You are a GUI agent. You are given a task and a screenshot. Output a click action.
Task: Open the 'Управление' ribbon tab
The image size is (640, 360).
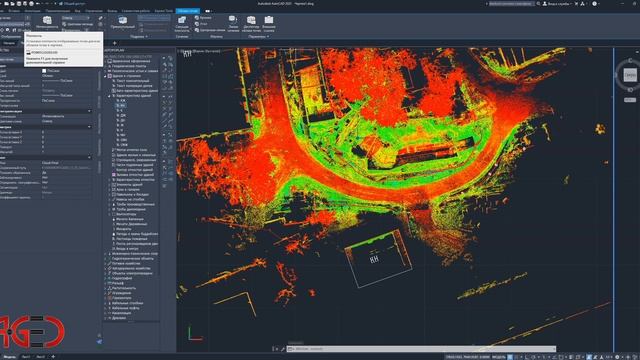[94, 11]
